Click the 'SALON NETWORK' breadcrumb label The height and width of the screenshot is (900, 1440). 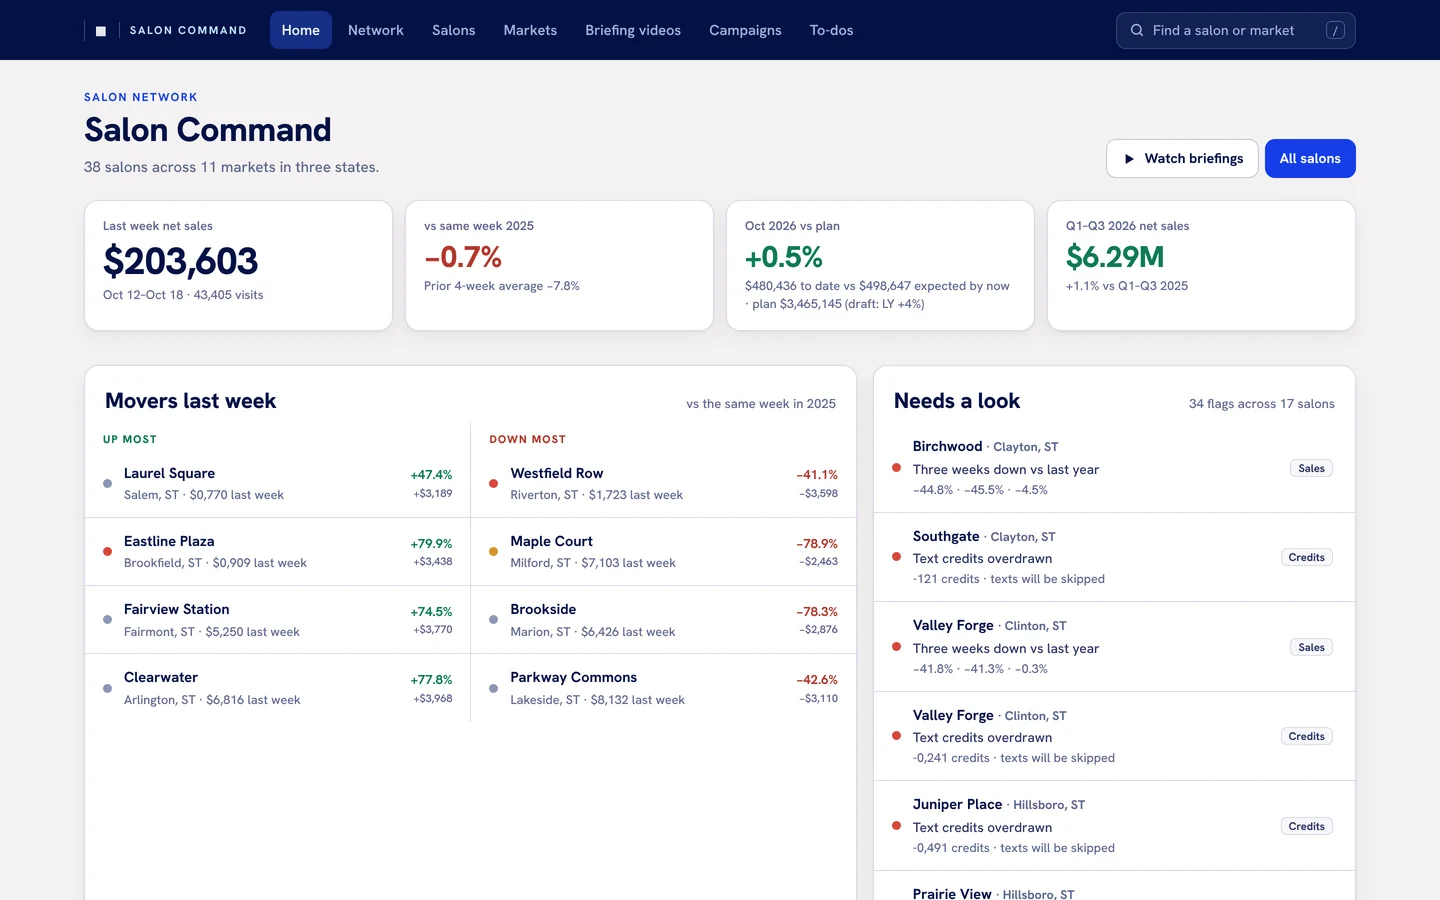click(x=141, y=97)
